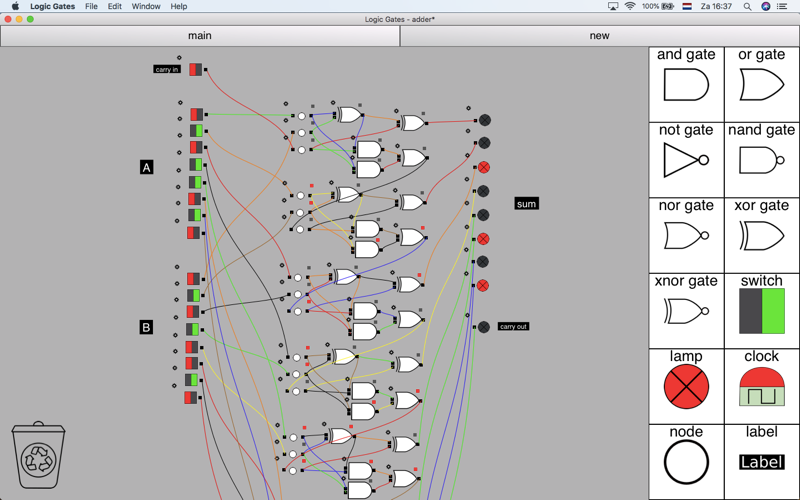
Task: Open the Edit menu
Action: coord(115,6)
